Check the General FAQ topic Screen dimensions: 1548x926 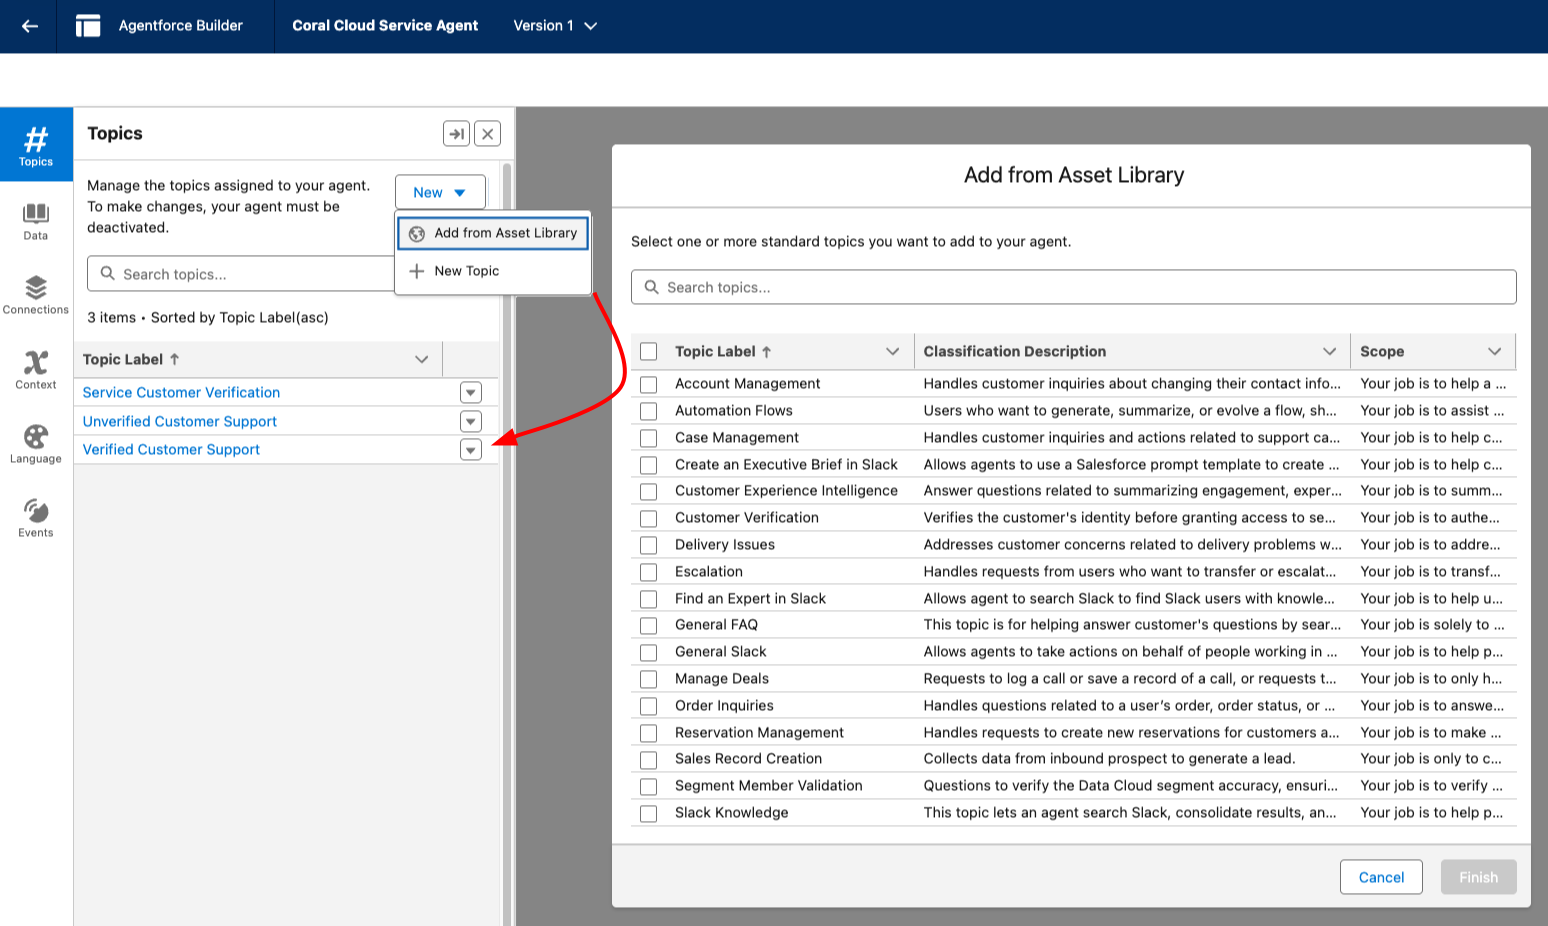point(649,625)
